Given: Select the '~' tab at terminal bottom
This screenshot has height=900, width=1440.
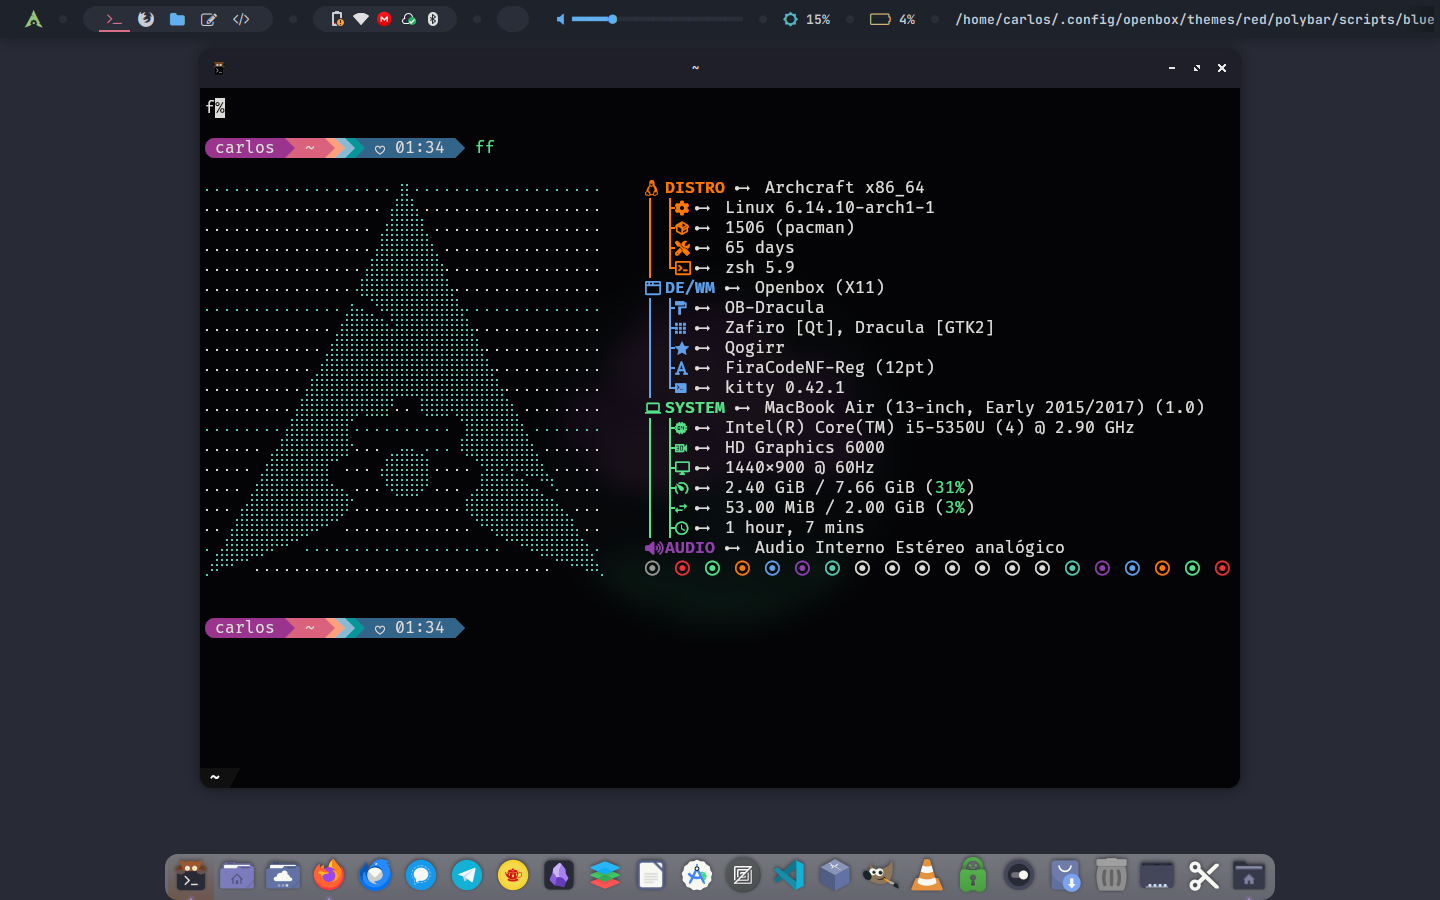Looking at the screenshot, I should (x=215, y=777).
